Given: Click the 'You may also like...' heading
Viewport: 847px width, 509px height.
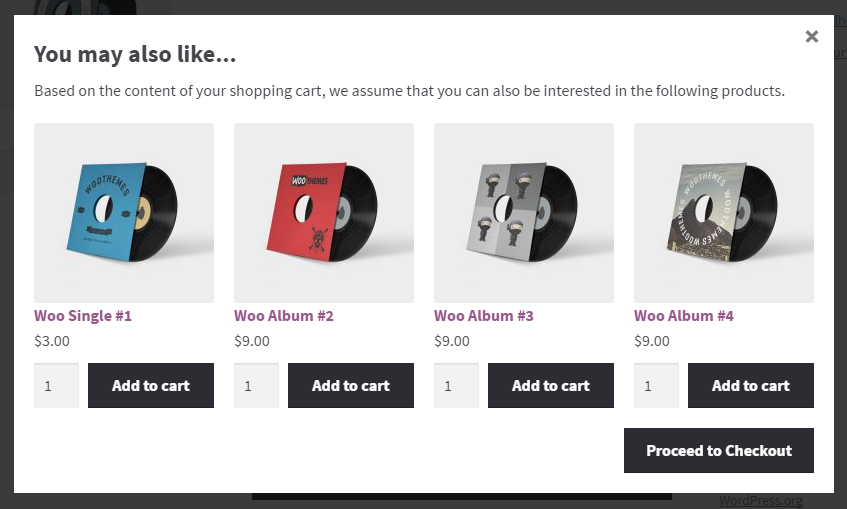Looking at the screenshot, I should (x=135, y=54).
